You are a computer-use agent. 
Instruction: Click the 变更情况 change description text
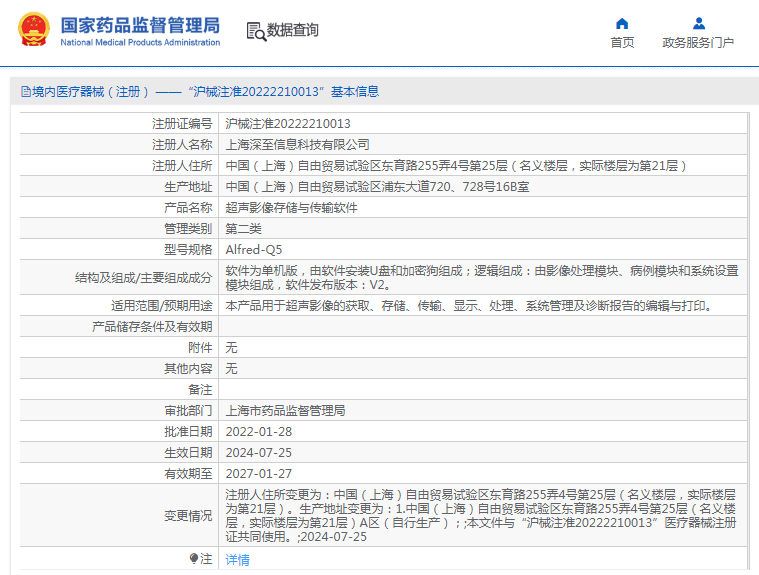point(481,515)
